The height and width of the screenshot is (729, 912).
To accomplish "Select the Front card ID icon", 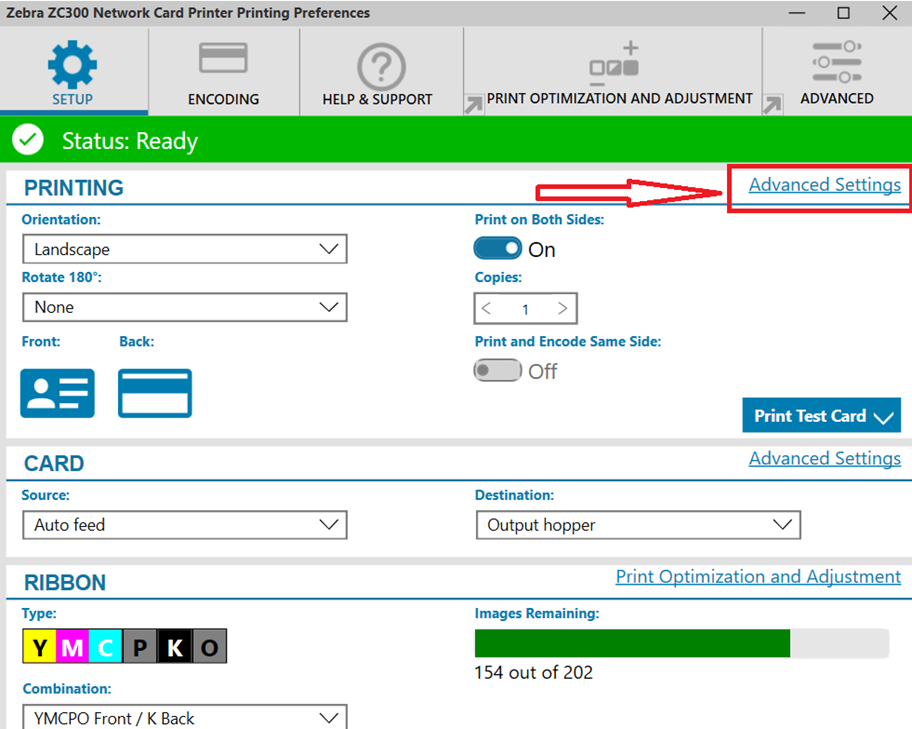I will point(57,393).
